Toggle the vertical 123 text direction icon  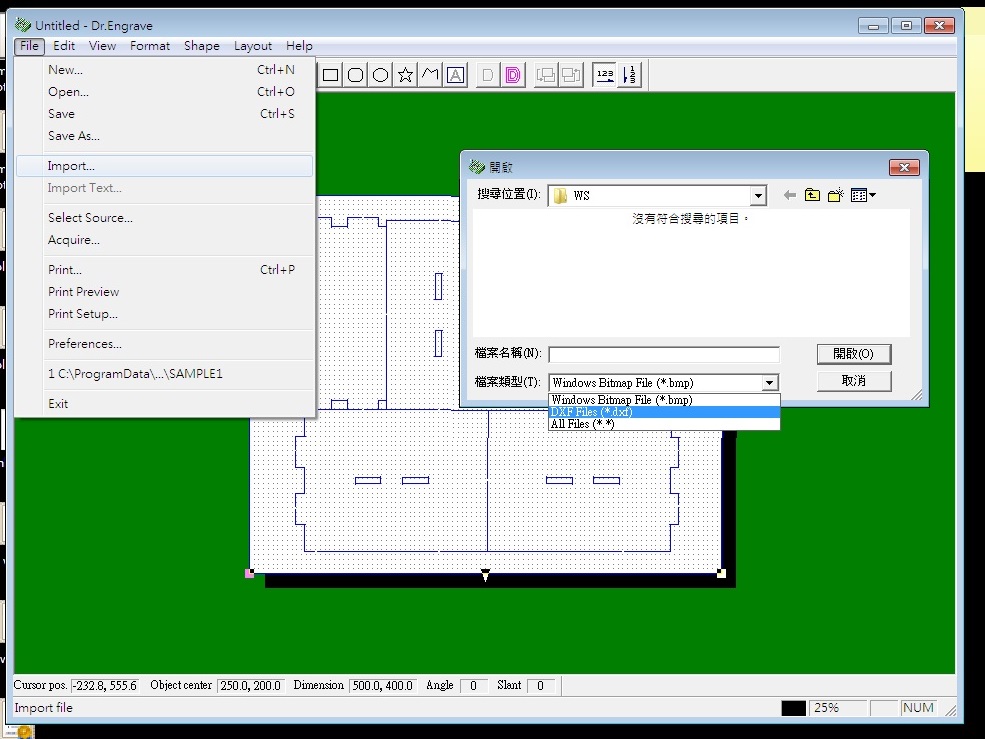pyautogui.click(x=629, y=75)
